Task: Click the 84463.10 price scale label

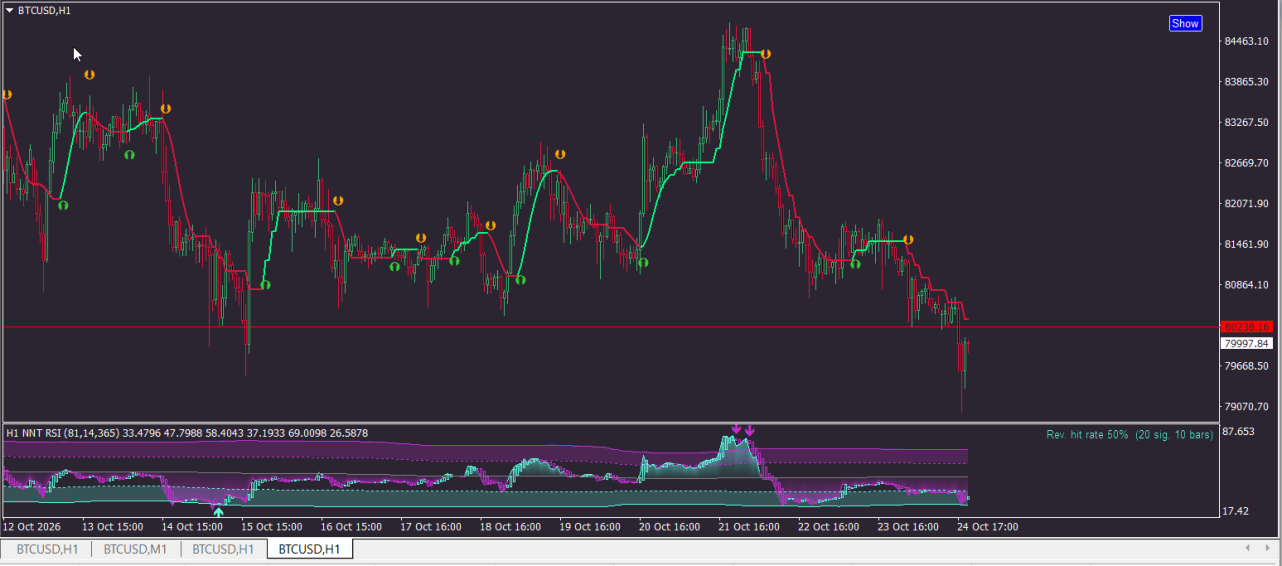Action: coord(1246,41)
